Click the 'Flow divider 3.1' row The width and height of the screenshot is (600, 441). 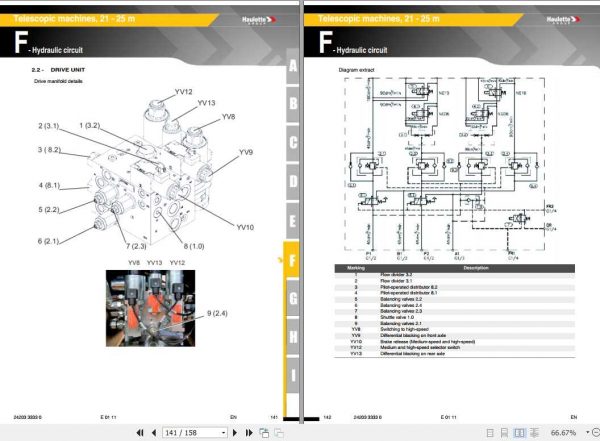pos(455,281)
